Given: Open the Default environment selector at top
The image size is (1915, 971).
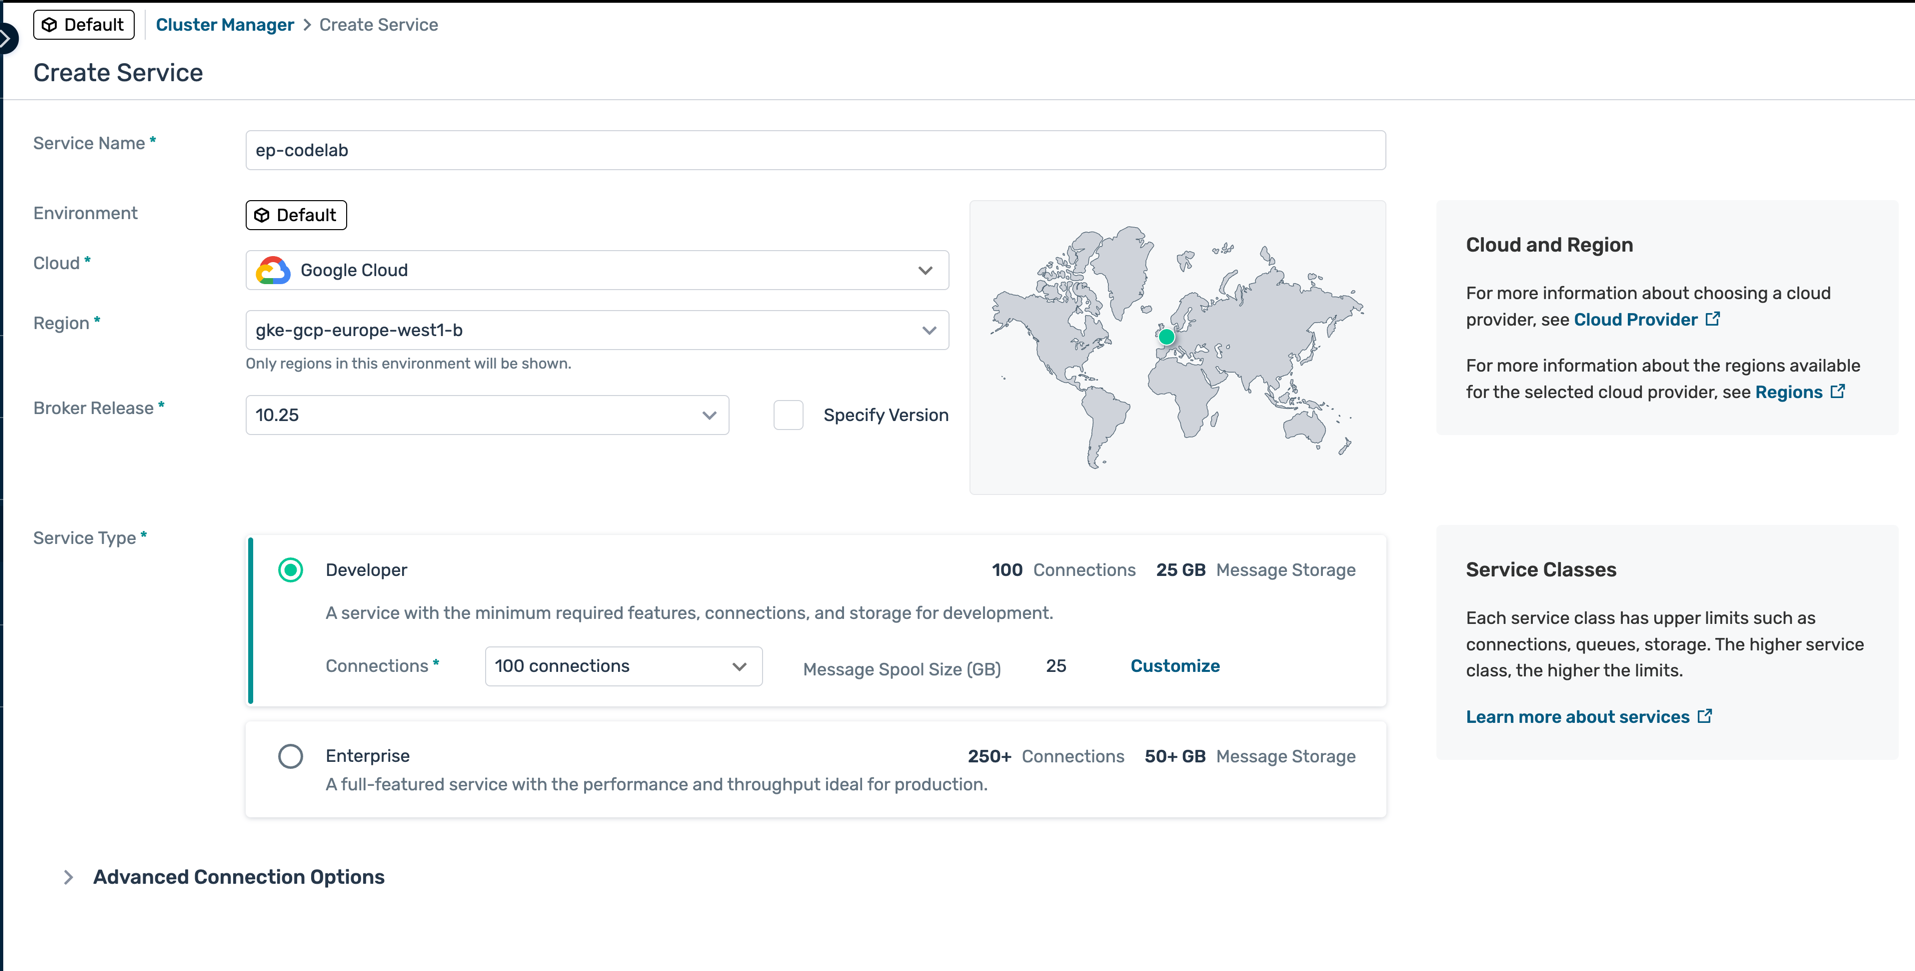Looking at the screenshot, I should [84, 25].
